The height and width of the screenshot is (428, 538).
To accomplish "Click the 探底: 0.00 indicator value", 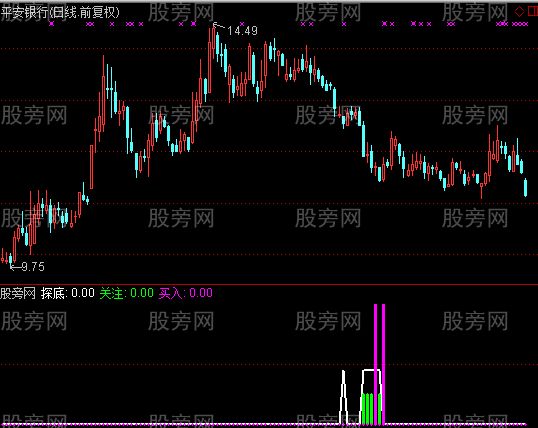I will 68,293.
